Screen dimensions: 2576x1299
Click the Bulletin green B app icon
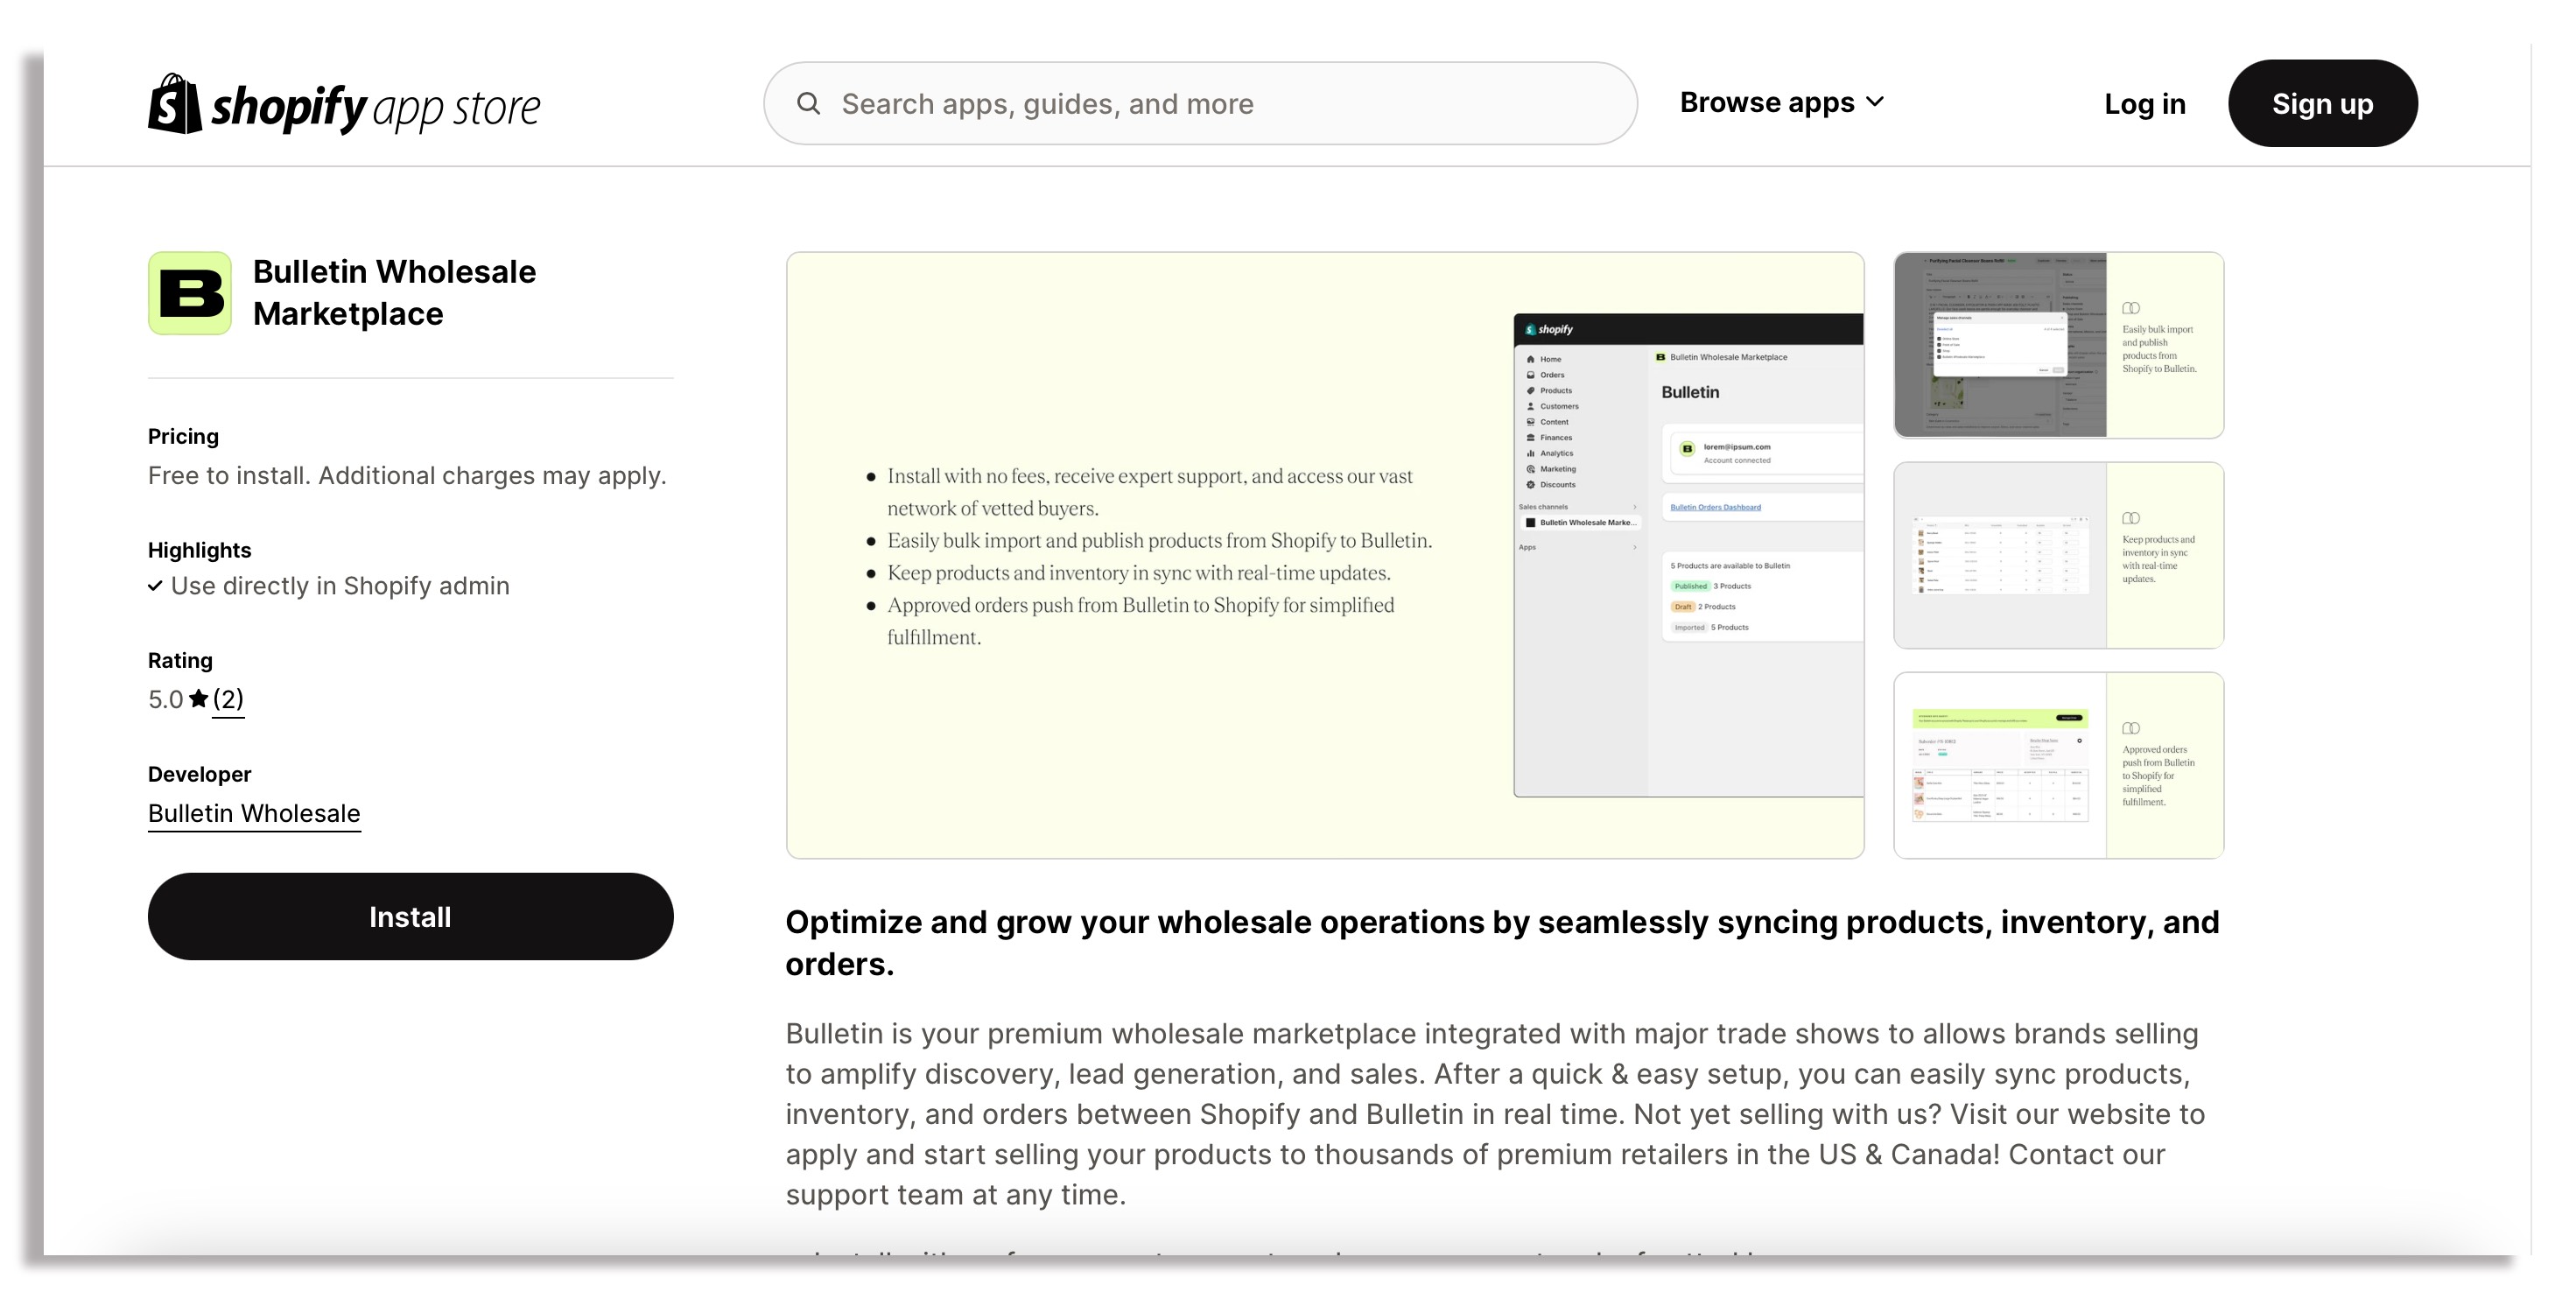(190, 293)
